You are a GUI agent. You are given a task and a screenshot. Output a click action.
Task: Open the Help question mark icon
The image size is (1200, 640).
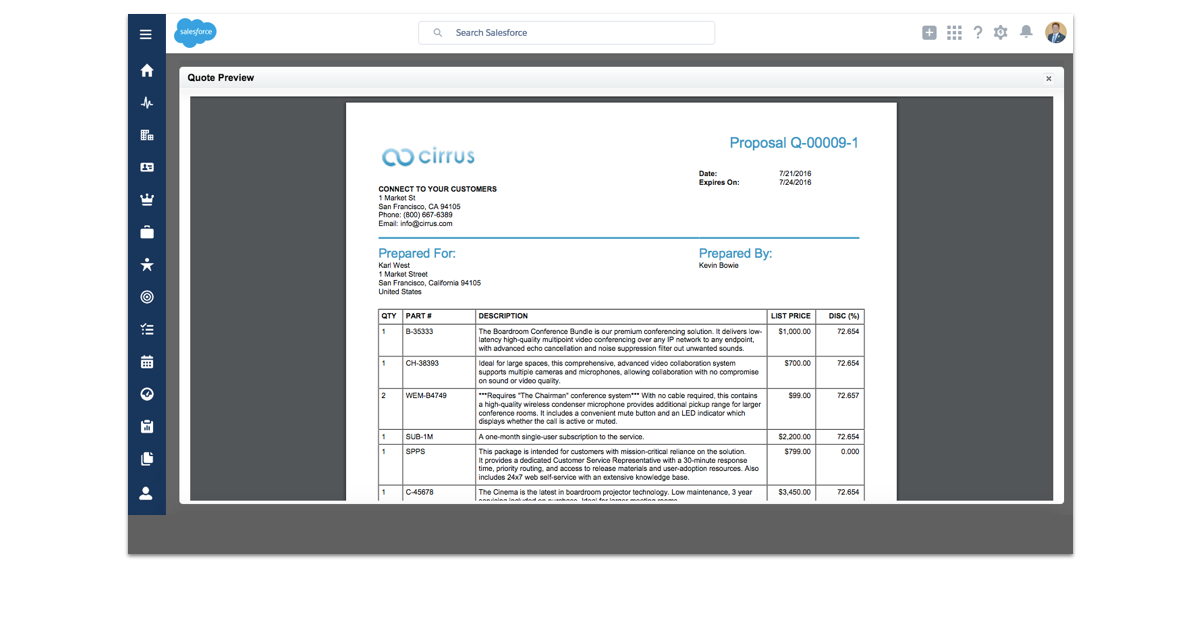pyautogui.click(x=978, y=33)
